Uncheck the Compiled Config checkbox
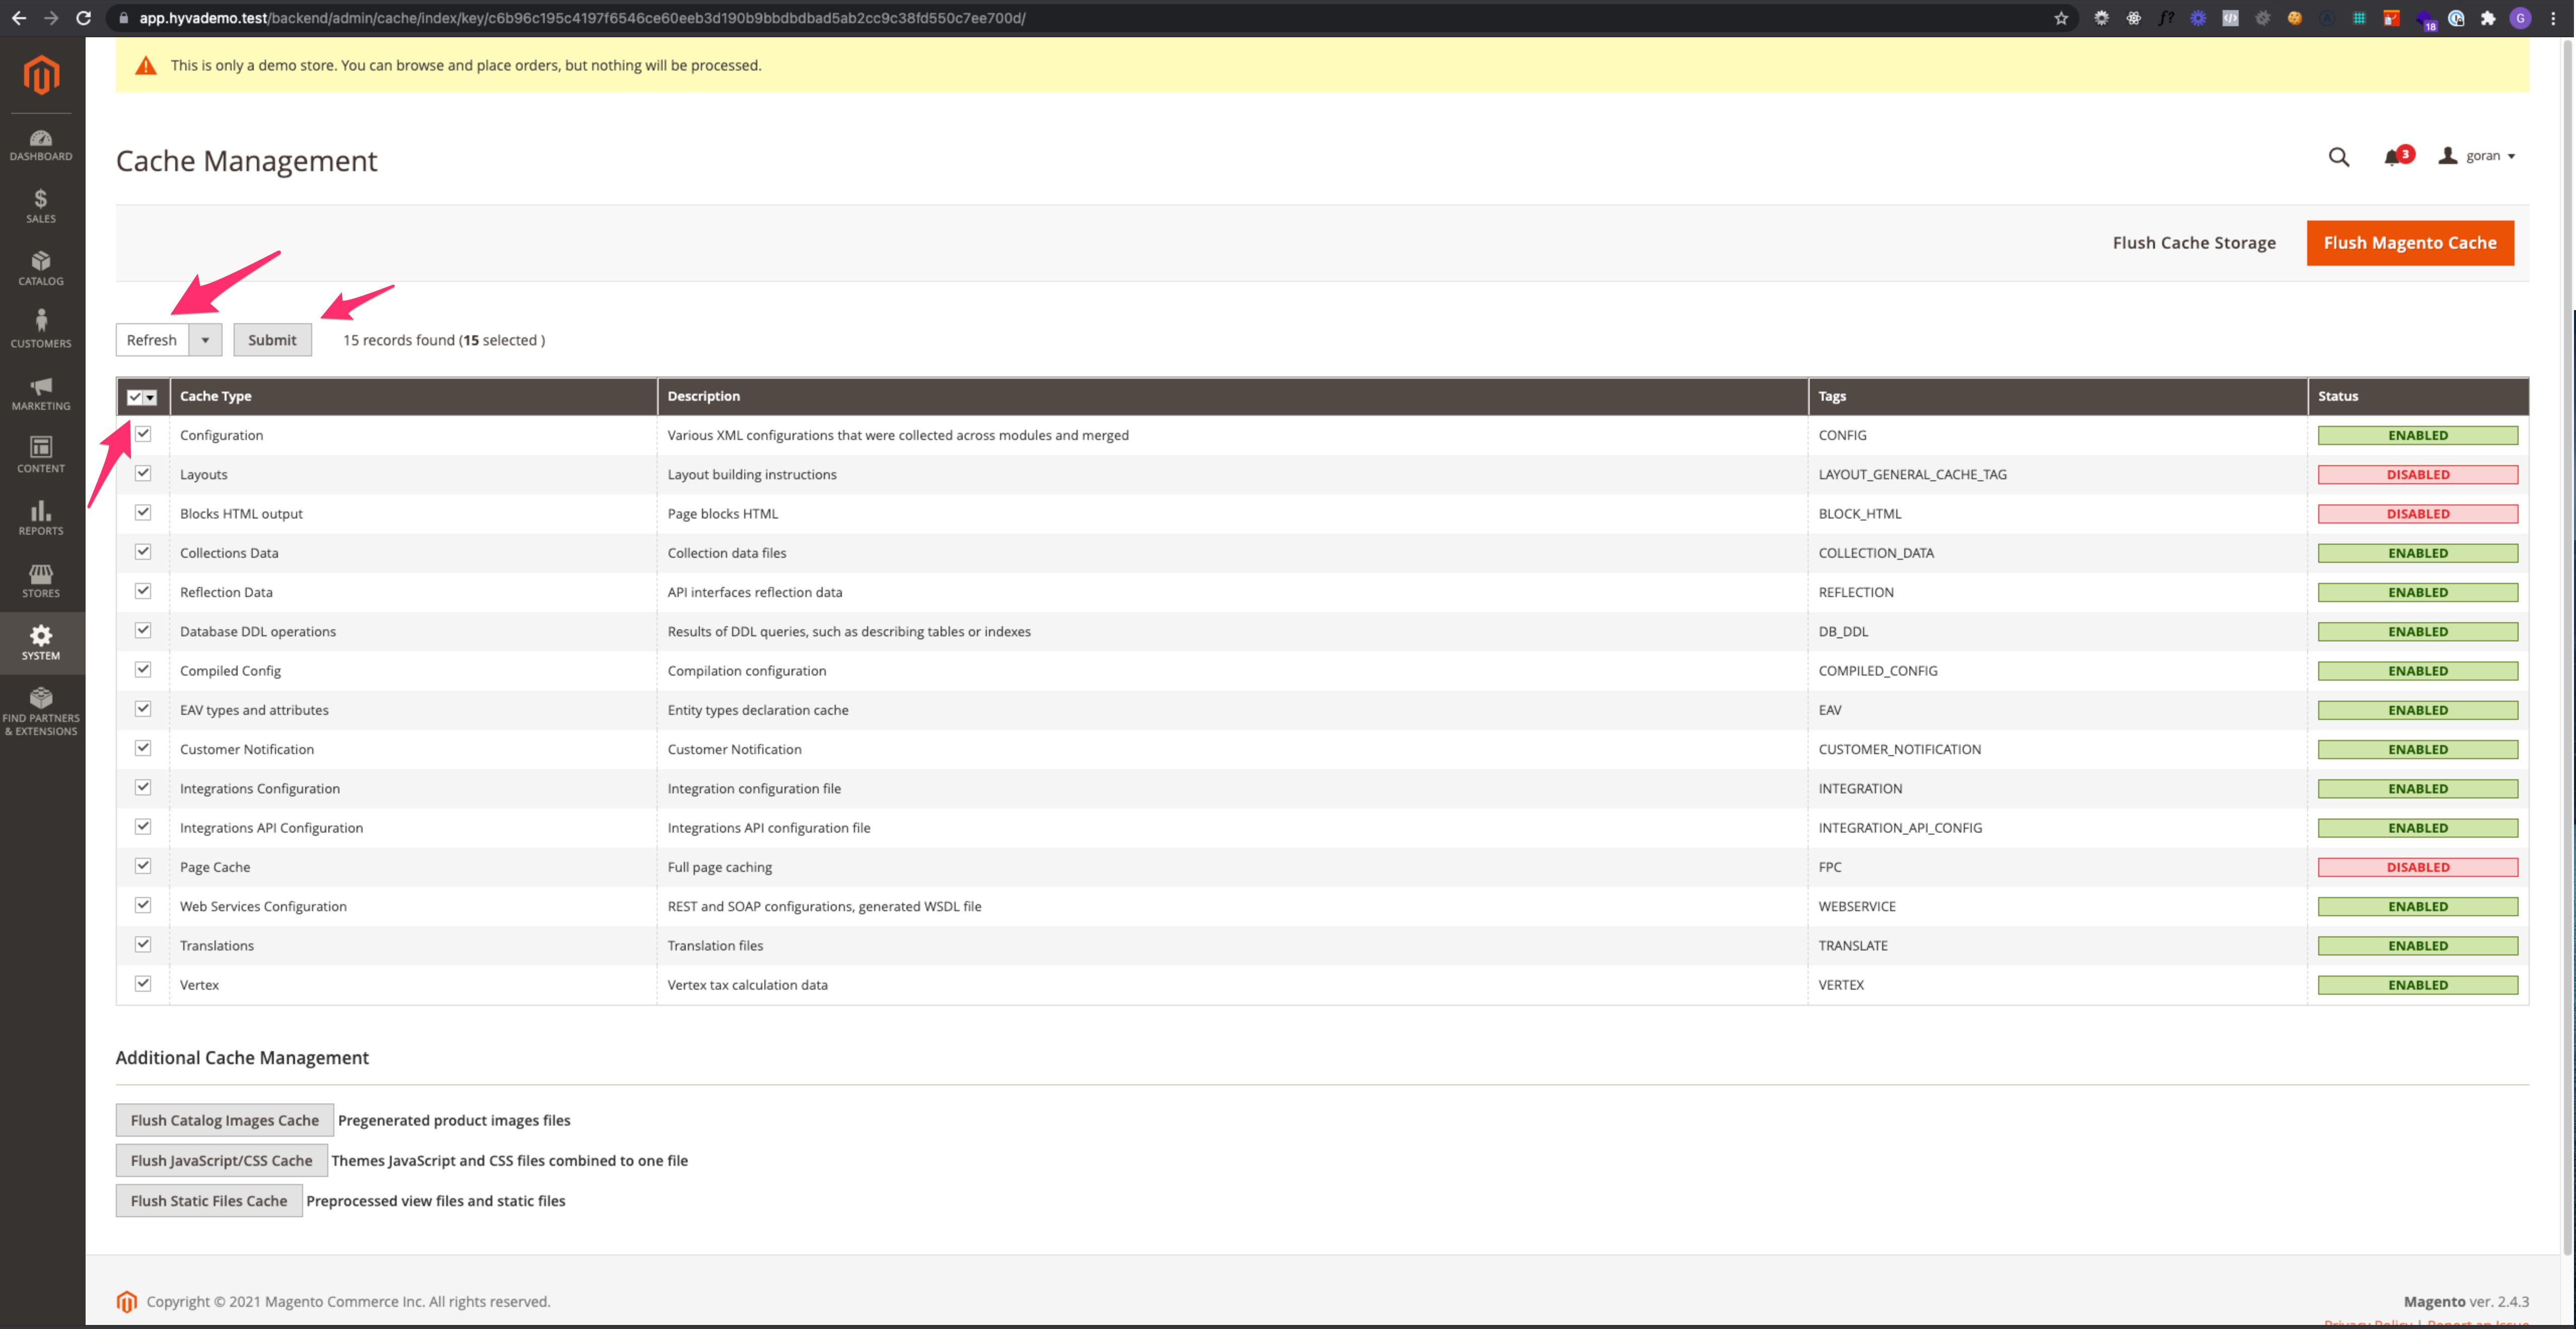 (x=143, y=669)
